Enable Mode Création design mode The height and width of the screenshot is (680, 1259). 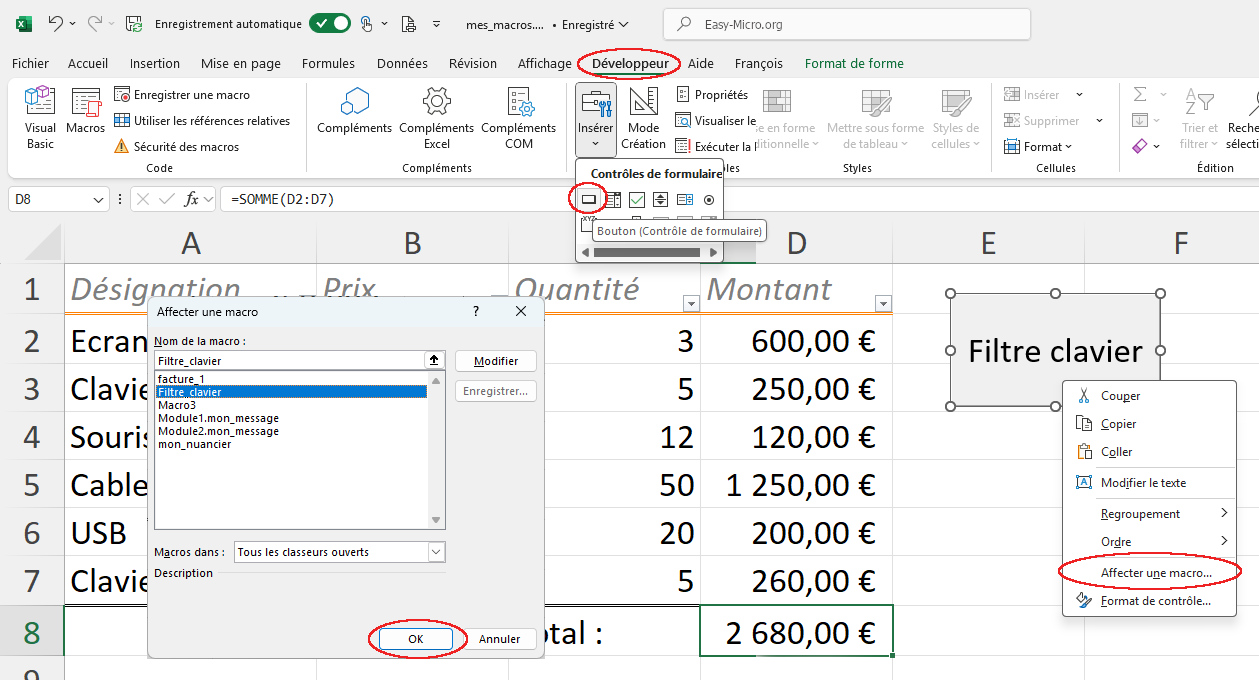tap(643, 111)
